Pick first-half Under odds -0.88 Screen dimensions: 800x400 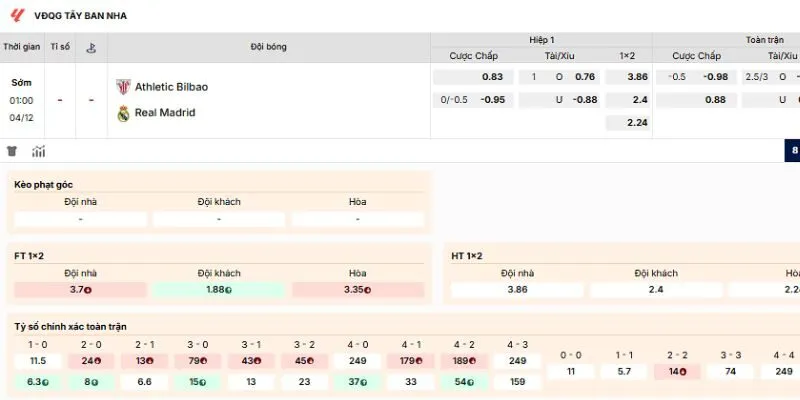tap(585, 100)
